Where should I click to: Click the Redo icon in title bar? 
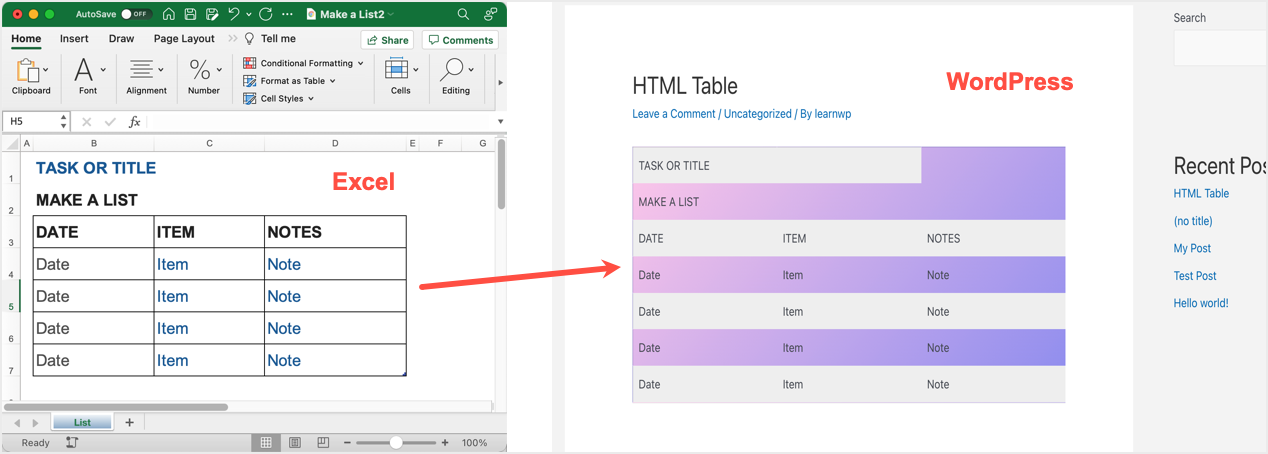tap(266, 15)
